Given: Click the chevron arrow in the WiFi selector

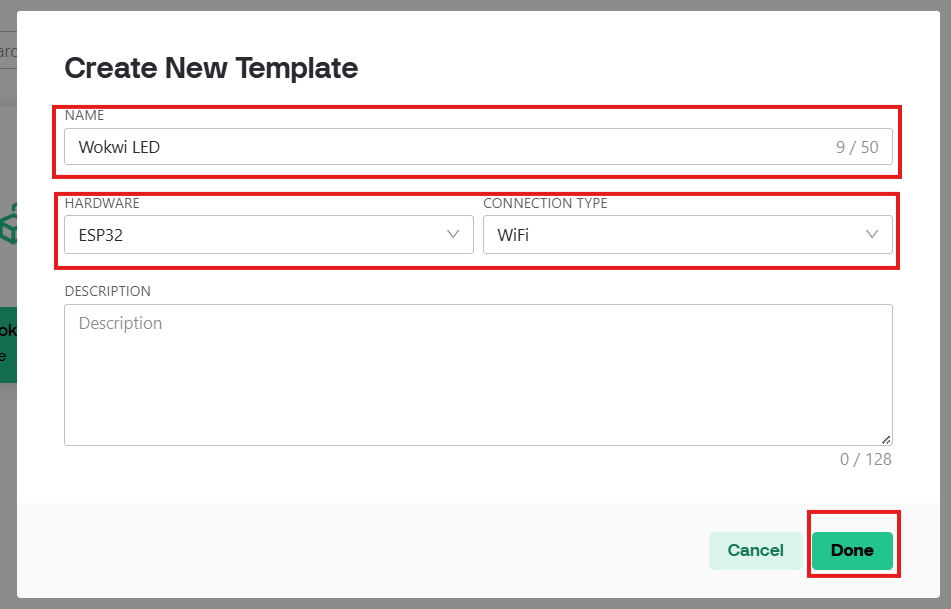Looking at the screenshot, I should point(872,235).
